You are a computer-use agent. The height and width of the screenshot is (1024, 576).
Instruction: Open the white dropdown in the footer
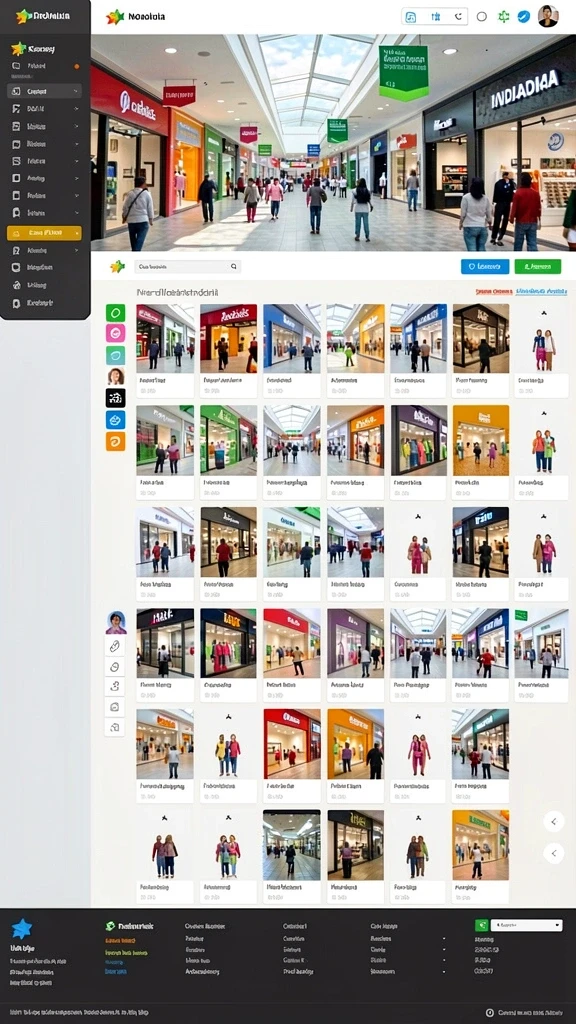pyautogui.click(x=526, y=925)
